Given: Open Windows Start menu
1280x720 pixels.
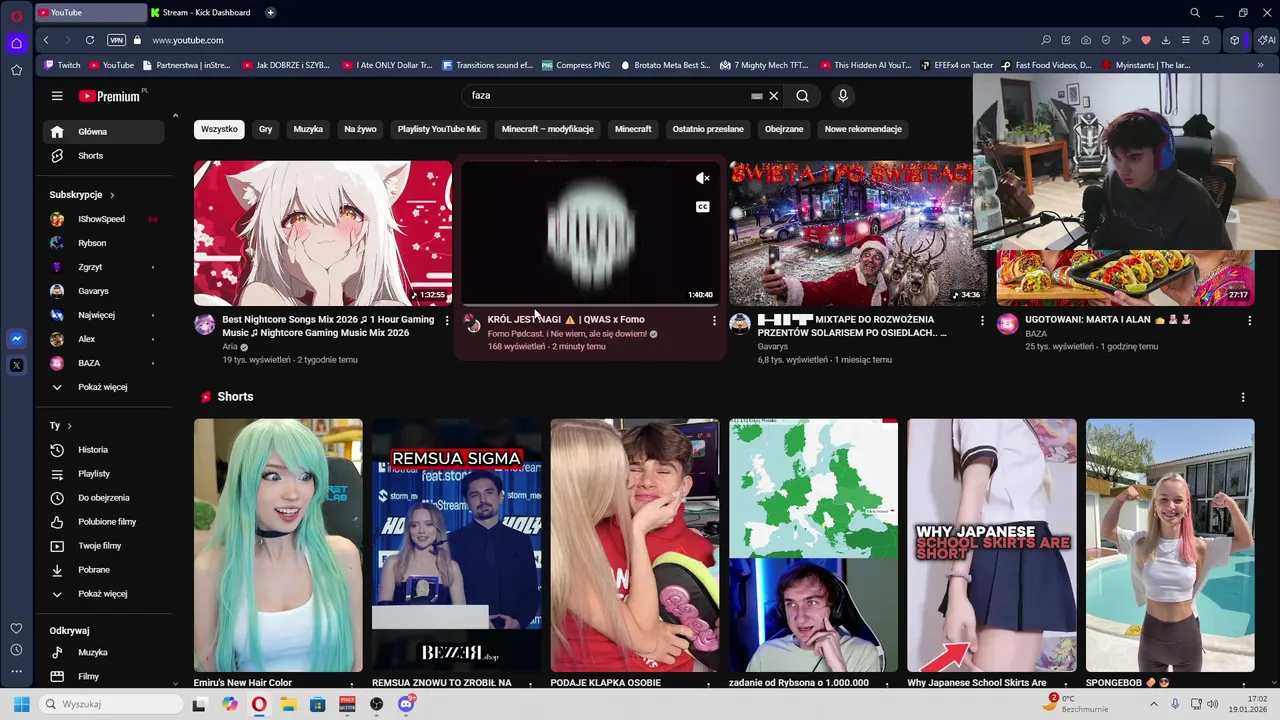Looking at the screenshot, I should [21, 704].
